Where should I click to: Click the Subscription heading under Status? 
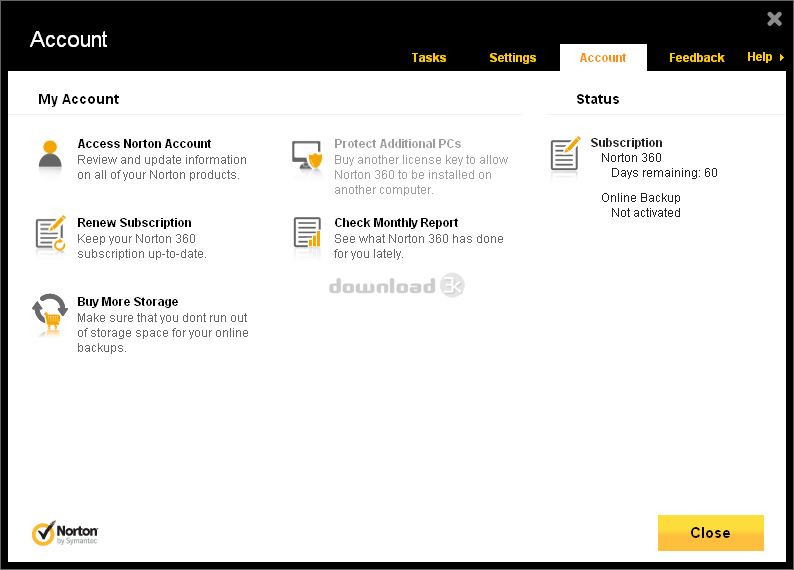click(626, 143)
